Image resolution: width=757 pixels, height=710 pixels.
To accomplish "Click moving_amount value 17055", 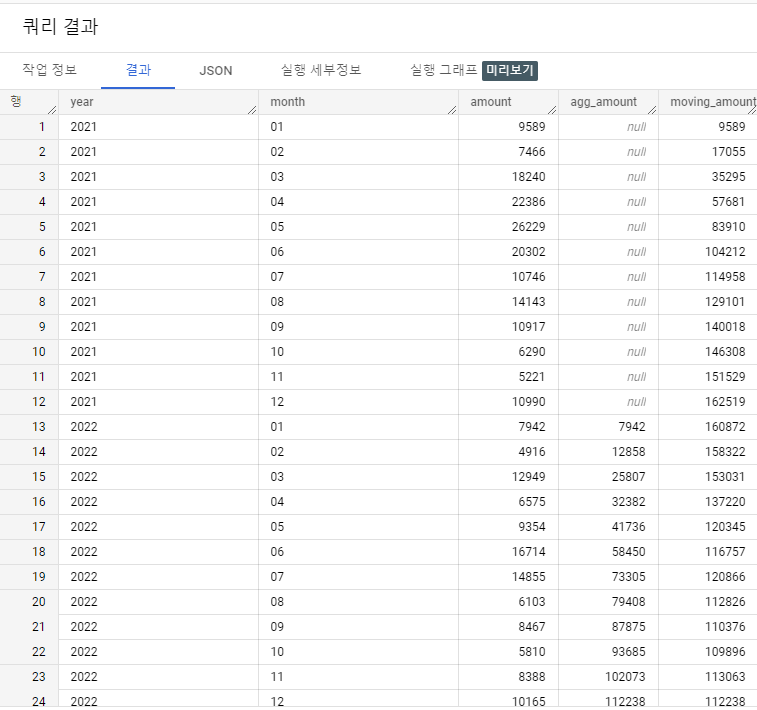I will tap(729, 152).
